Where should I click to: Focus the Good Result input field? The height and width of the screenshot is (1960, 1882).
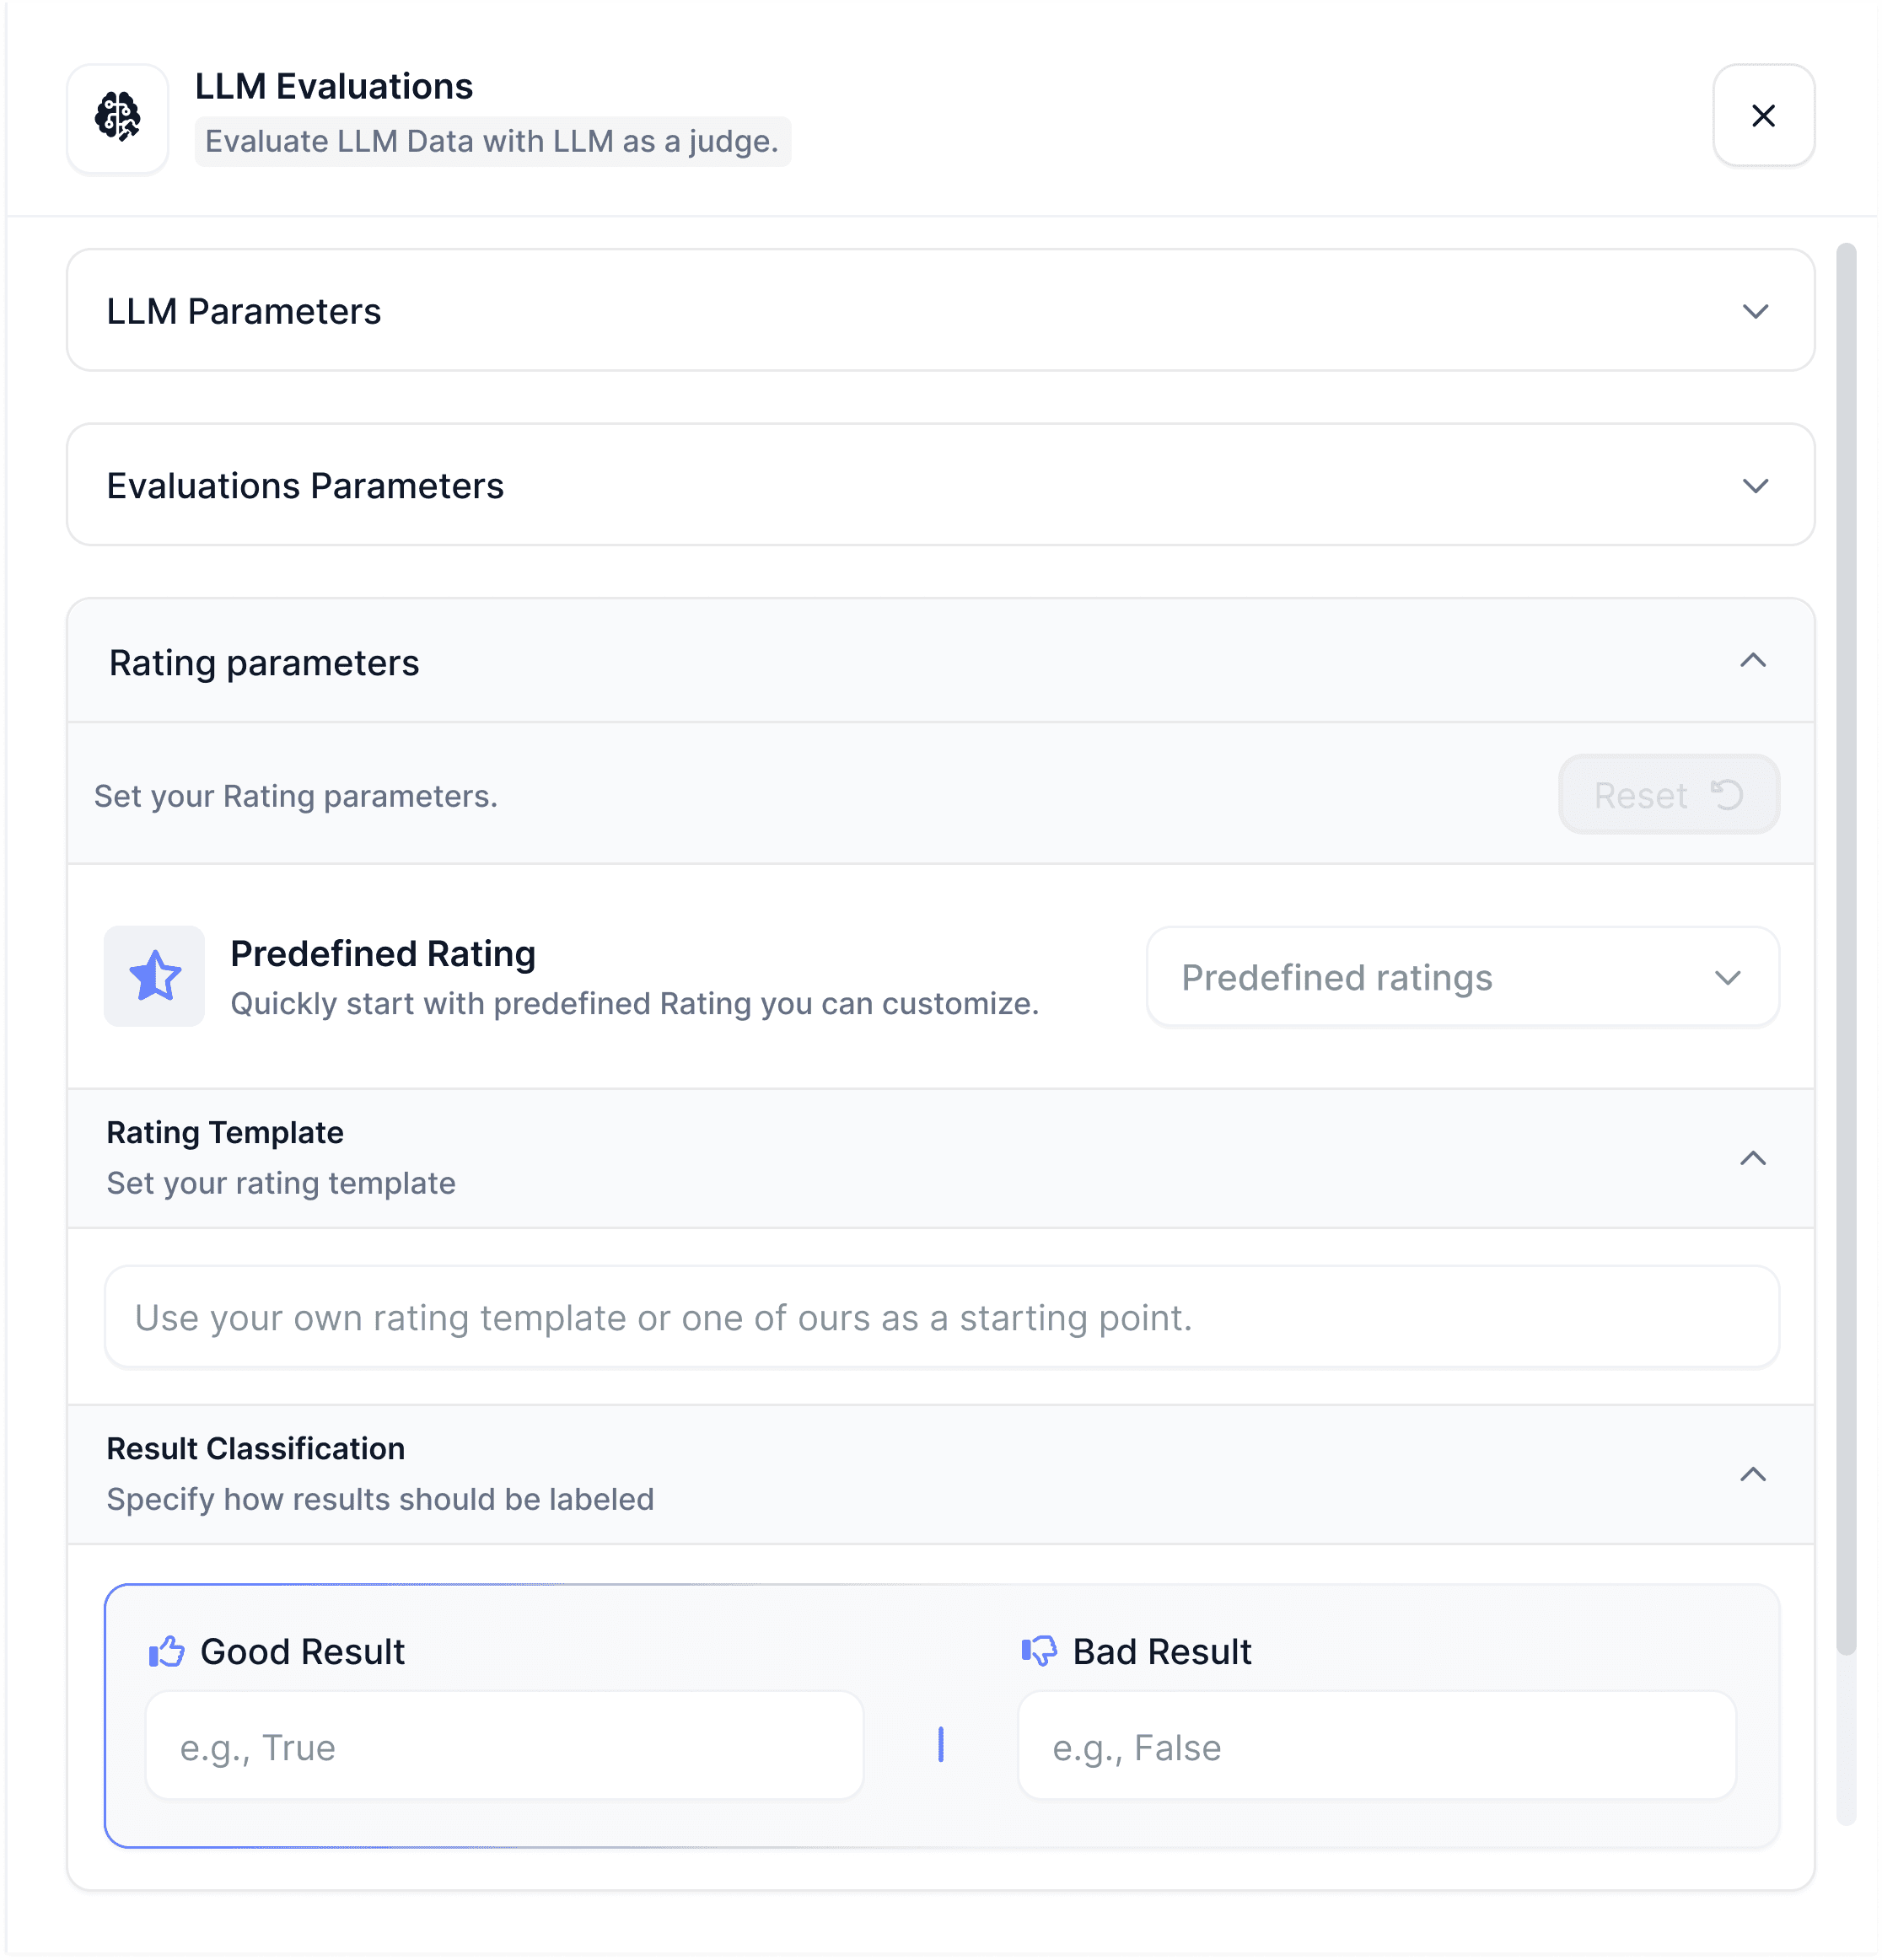[x=504, y=1746]
